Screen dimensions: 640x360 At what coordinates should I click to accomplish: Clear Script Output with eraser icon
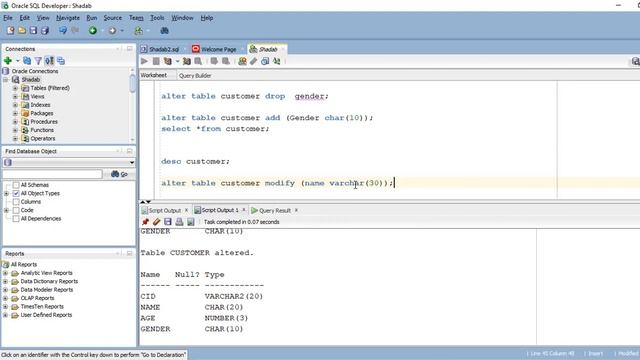[x=156, y=222]
